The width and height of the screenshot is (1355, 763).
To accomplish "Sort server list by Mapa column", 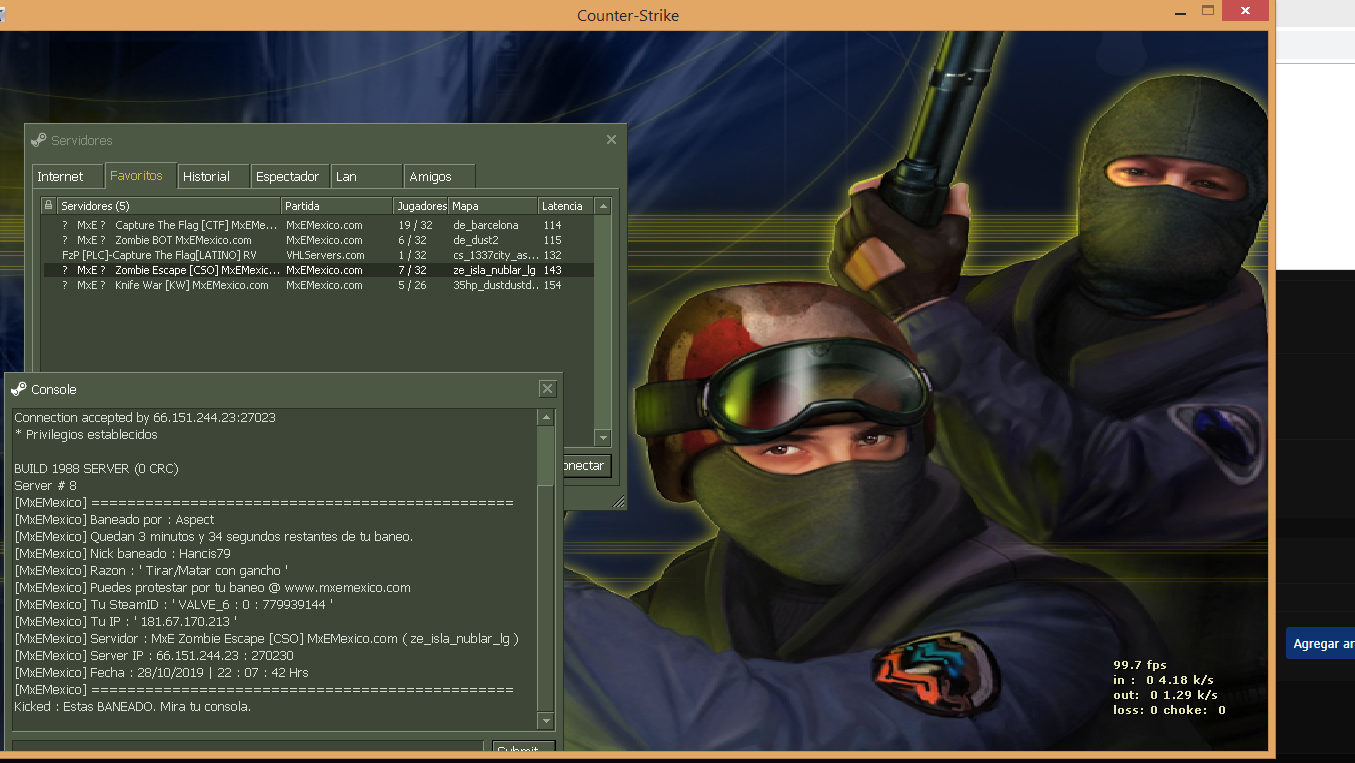I will pos(493,205).
